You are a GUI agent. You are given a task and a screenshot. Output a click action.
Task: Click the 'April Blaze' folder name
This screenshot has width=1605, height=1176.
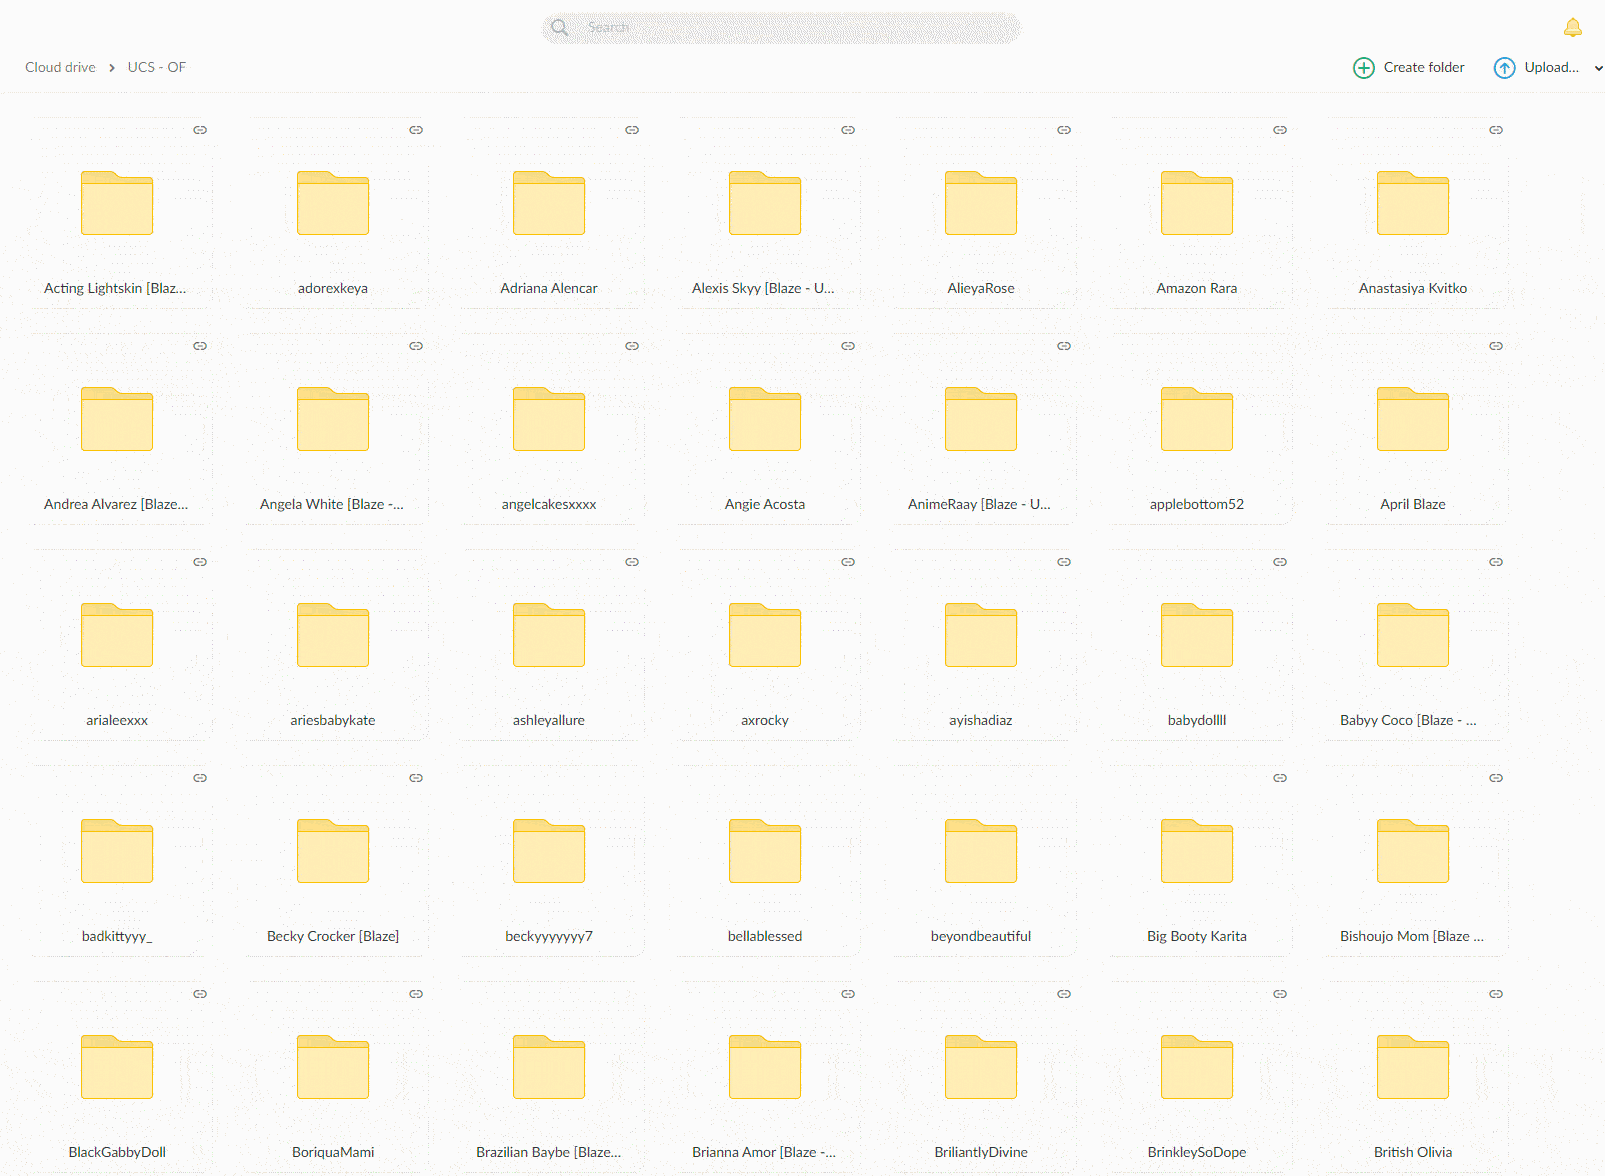click(1413, 504)
